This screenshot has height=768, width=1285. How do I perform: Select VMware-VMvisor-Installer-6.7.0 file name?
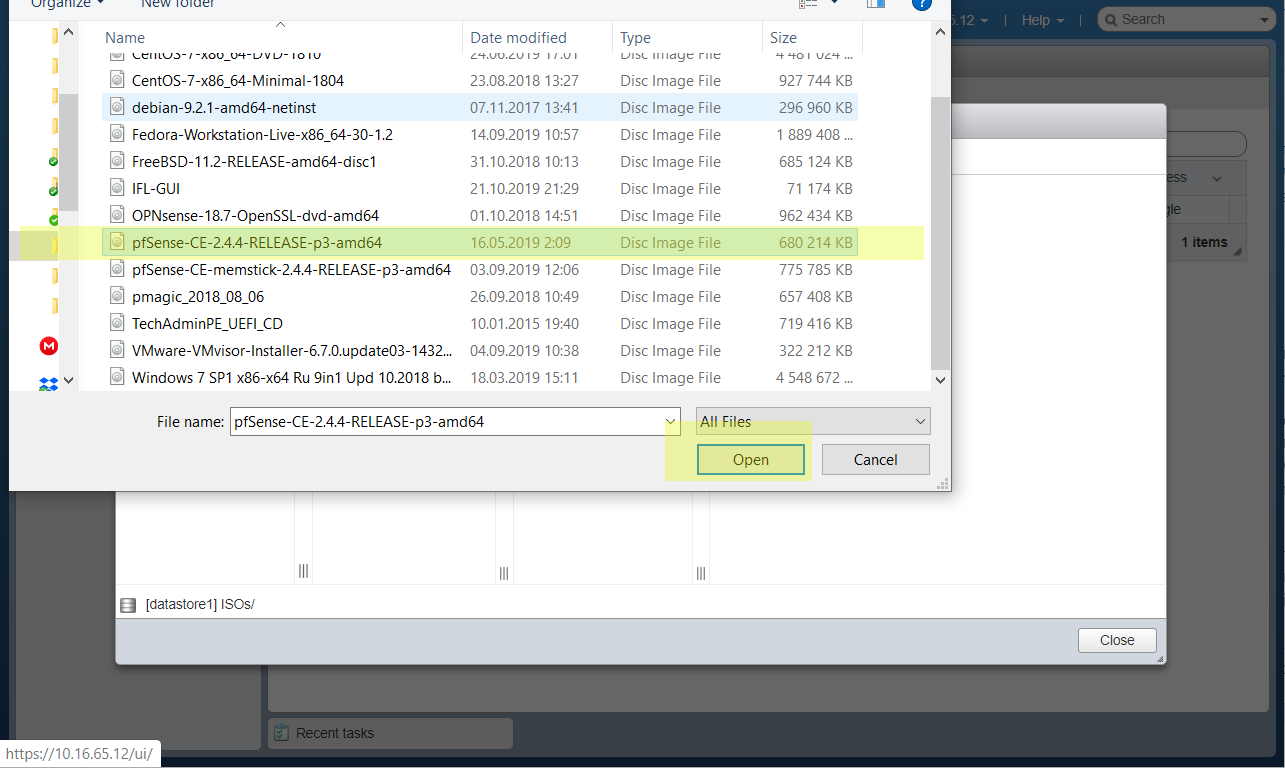coord(292,350)
